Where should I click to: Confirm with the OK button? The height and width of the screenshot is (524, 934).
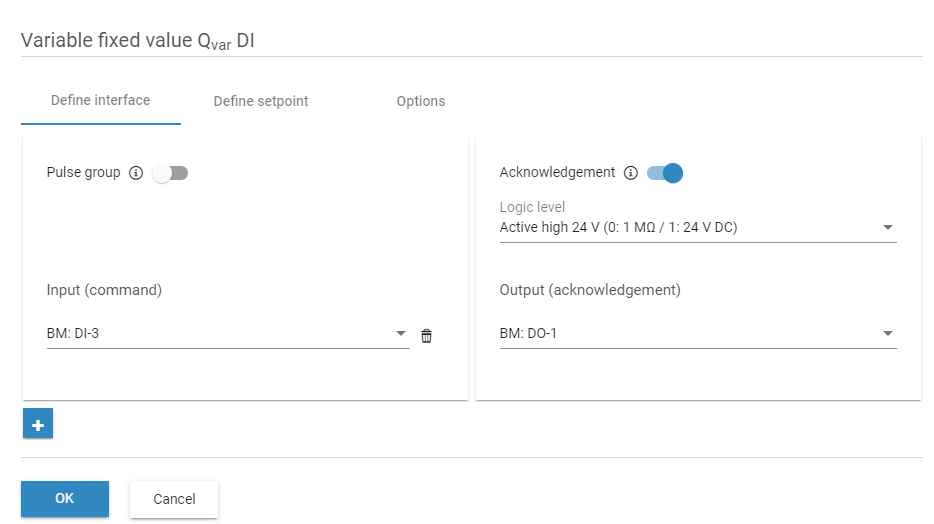pyautogui.click(x=65, y=498)
